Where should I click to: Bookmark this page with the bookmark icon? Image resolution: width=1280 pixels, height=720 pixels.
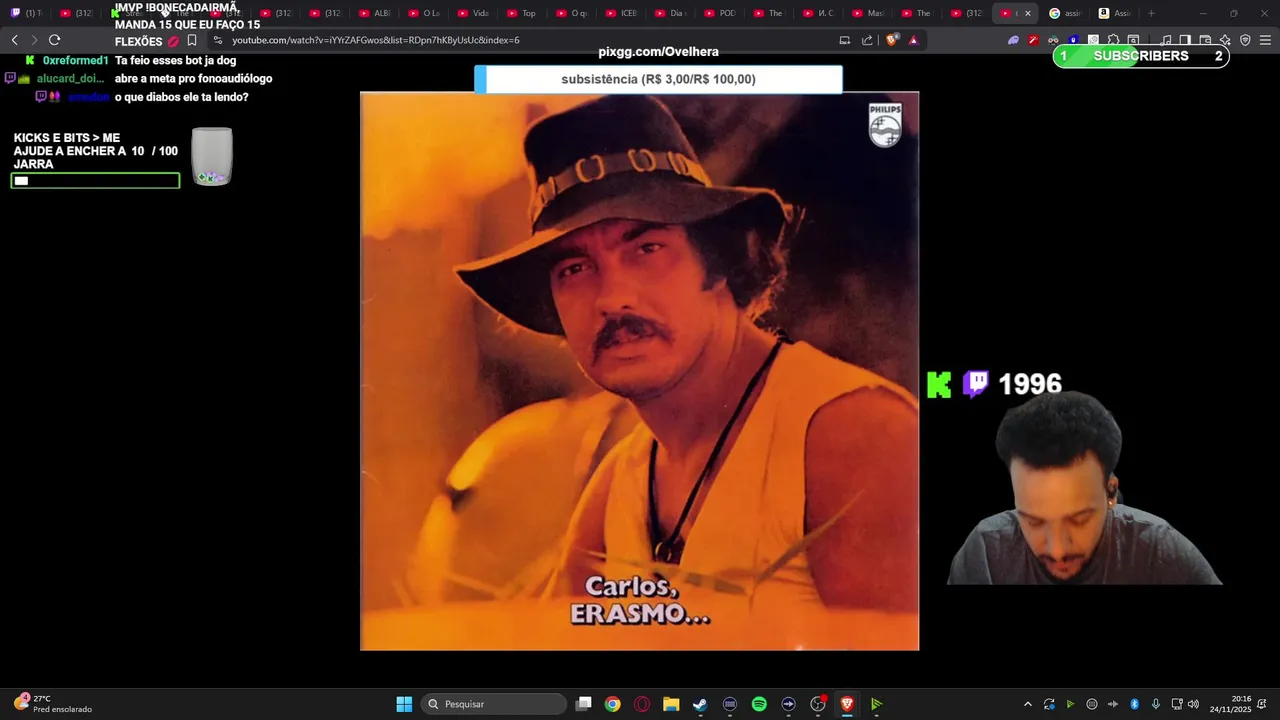(x=192, y=40)
